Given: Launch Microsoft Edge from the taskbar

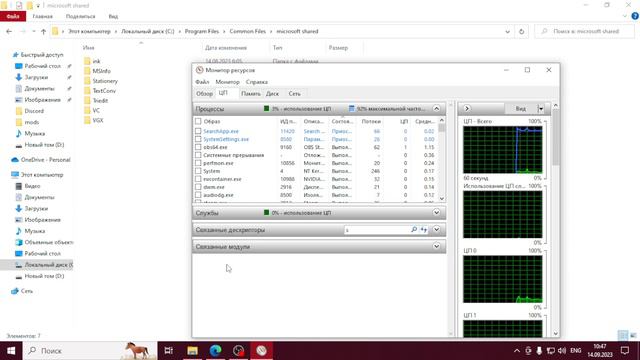Looking at the screenshot, I should [x=216, y=351].
